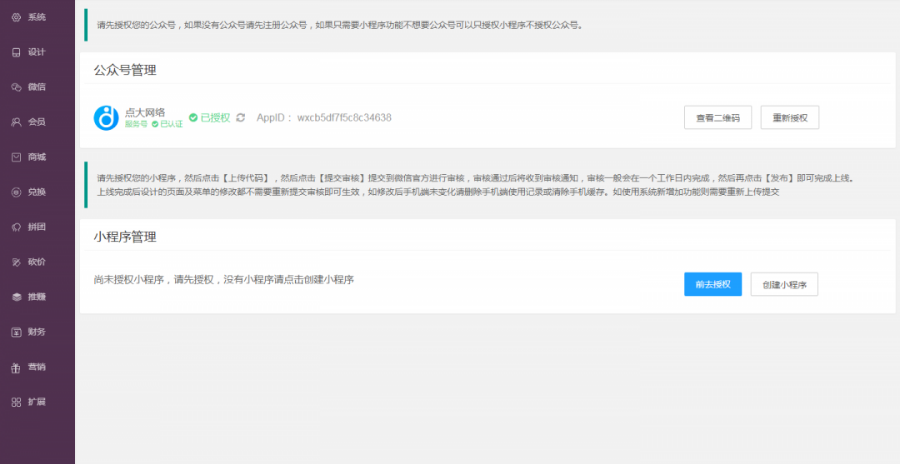Select the 营销 (Marketing) sidebar item

click(30, 367)
